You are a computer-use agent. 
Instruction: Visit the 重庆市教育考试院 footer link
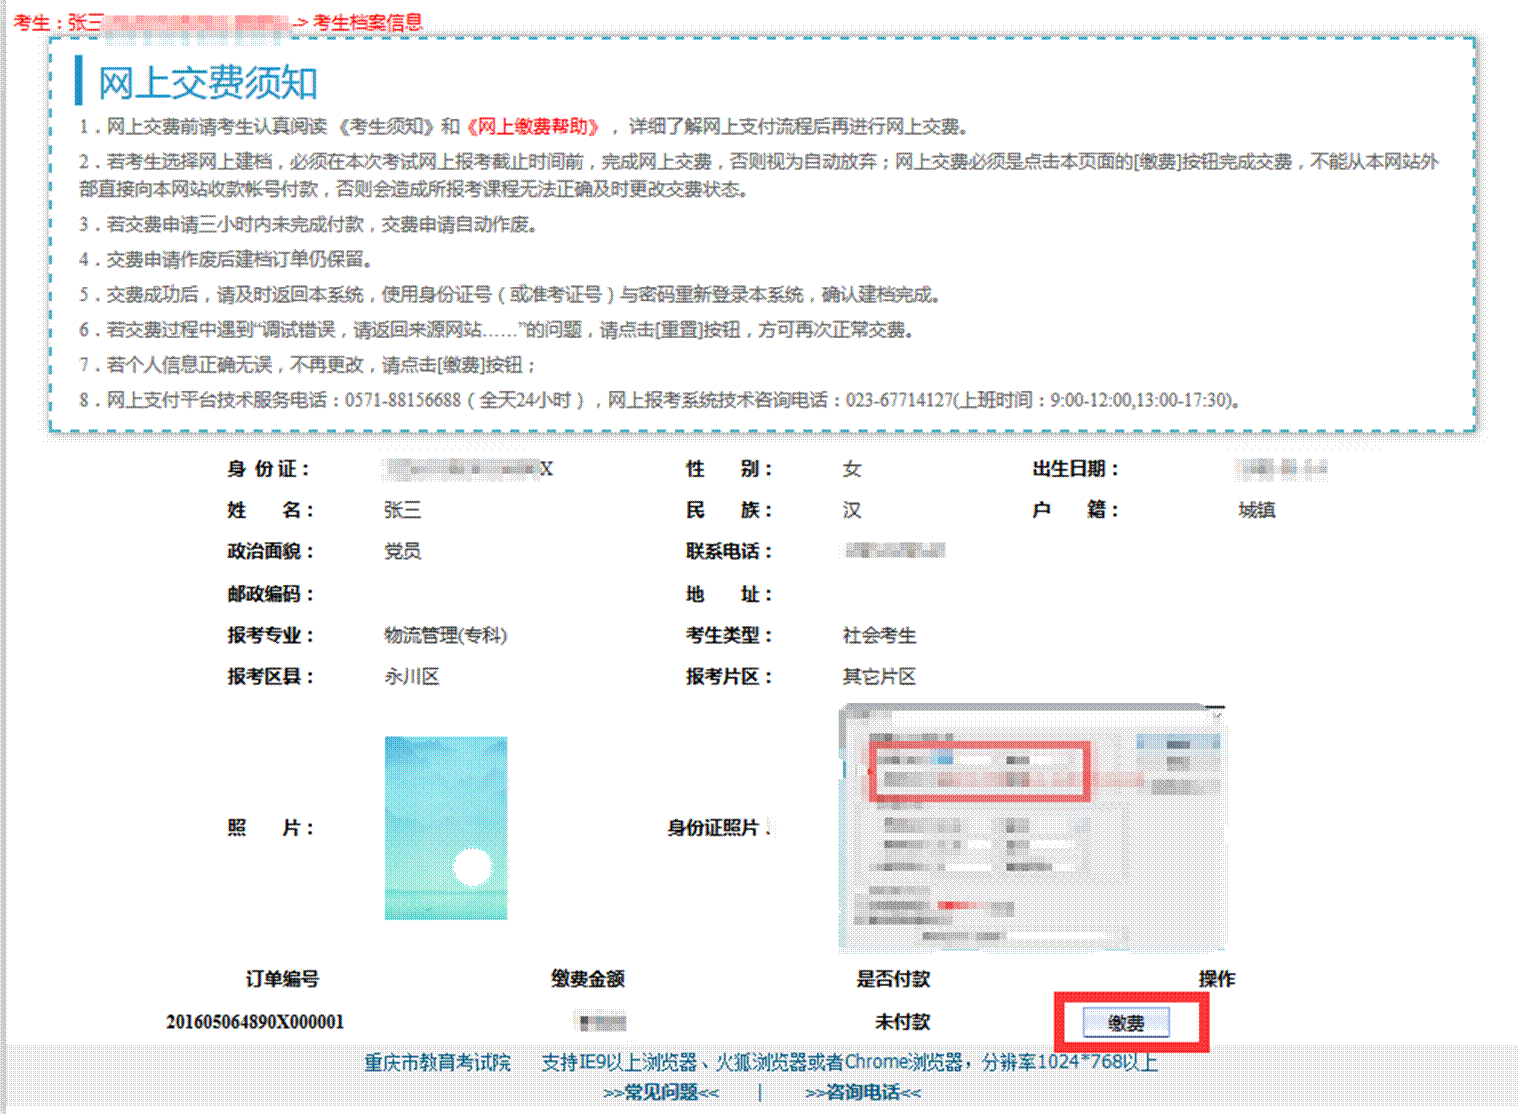tap(437, 1062)
